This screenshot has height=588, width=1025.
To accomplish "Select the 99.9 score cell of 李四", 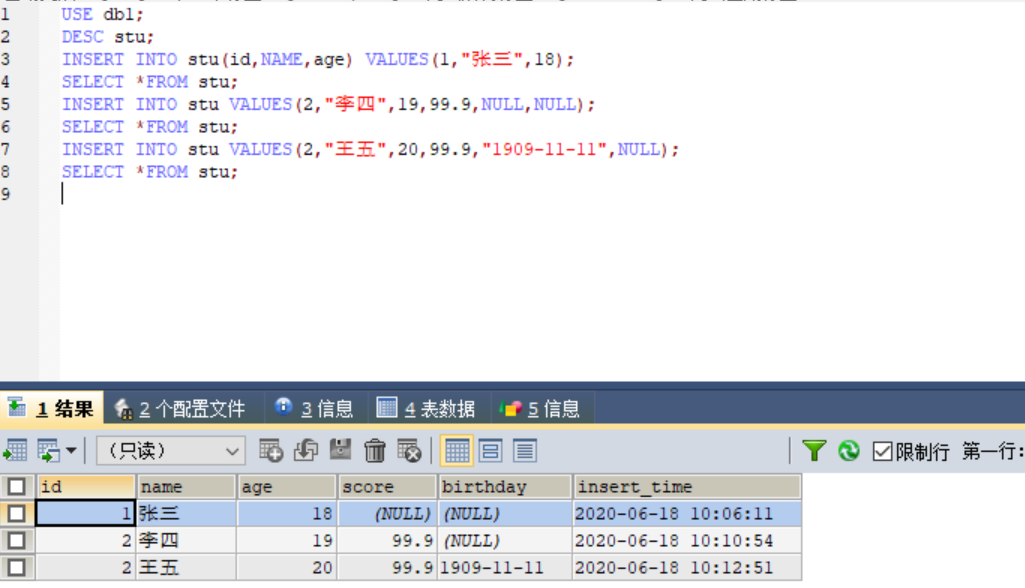I will coord(387,540).
